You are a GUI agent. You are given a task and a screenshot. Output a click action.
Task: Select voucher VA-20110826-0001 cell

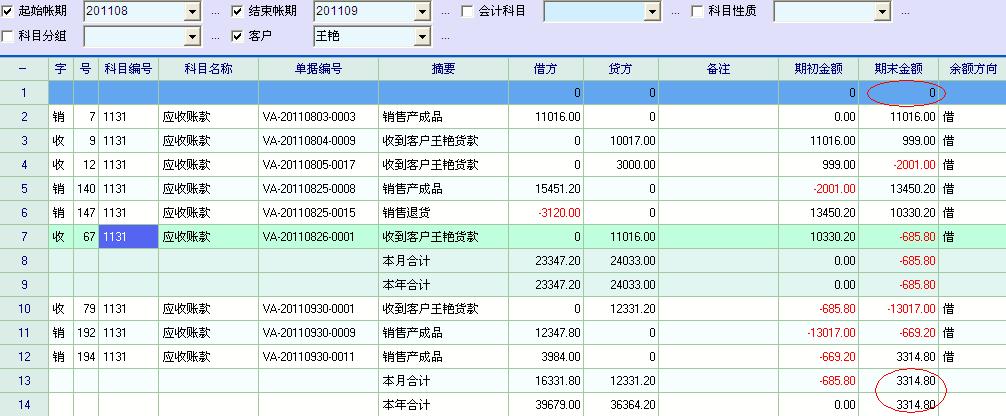point(318,237)
